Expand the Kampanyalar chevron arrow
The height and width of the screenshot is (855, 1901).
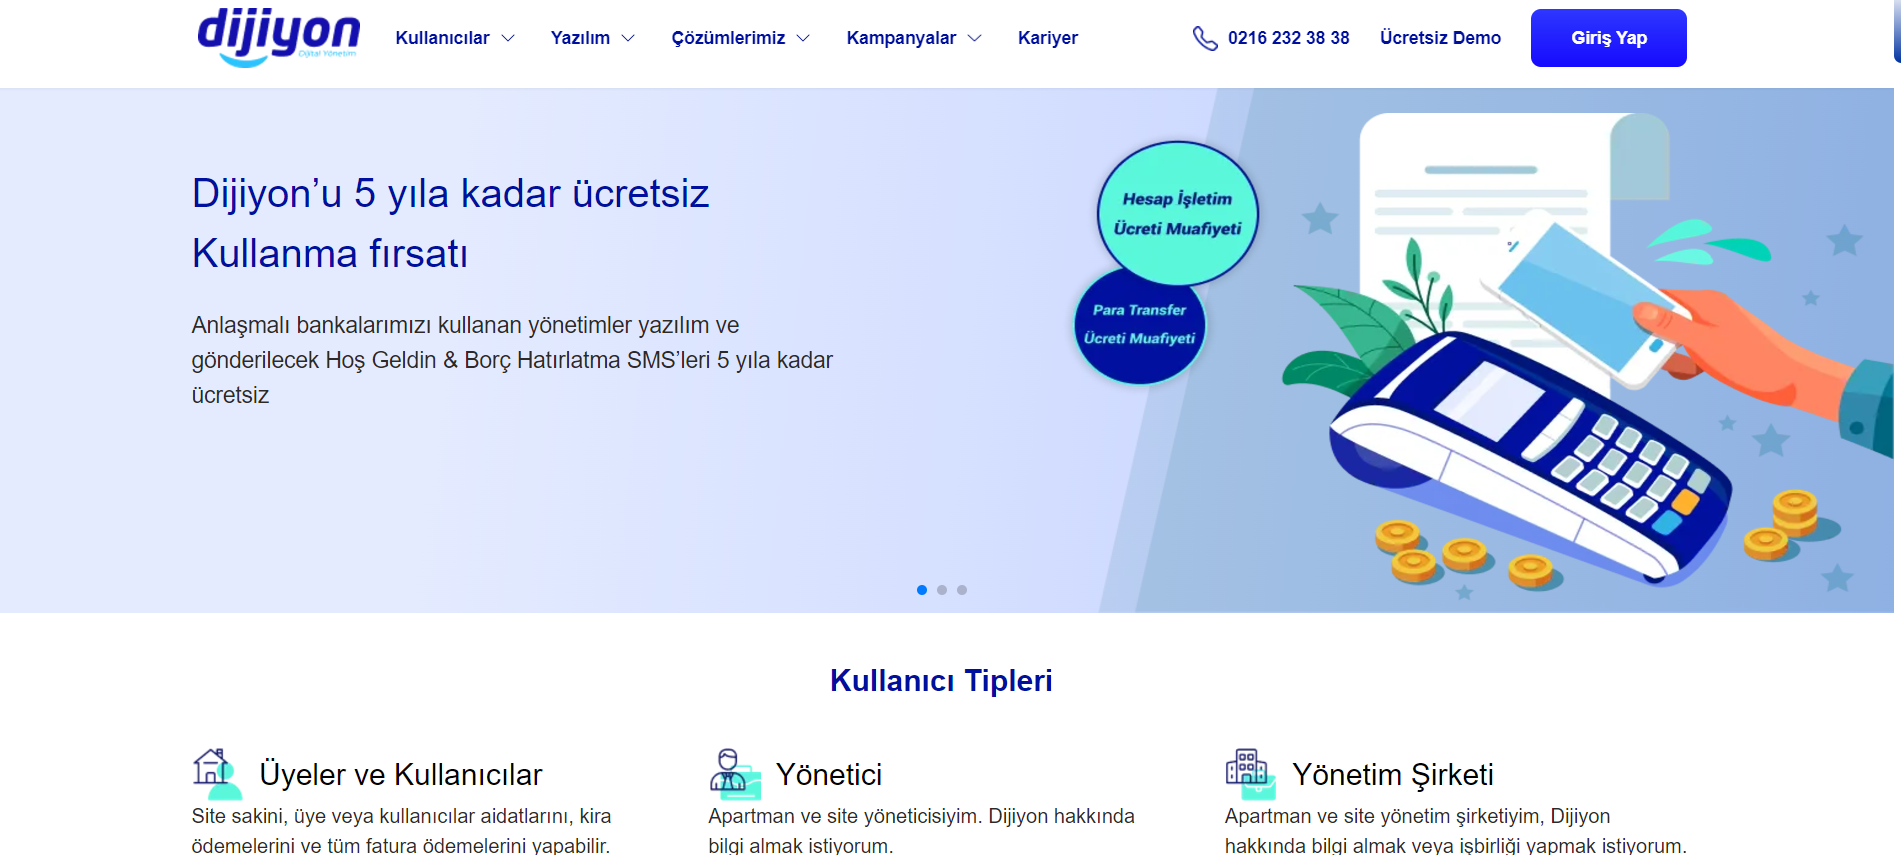tap(975, 38)
